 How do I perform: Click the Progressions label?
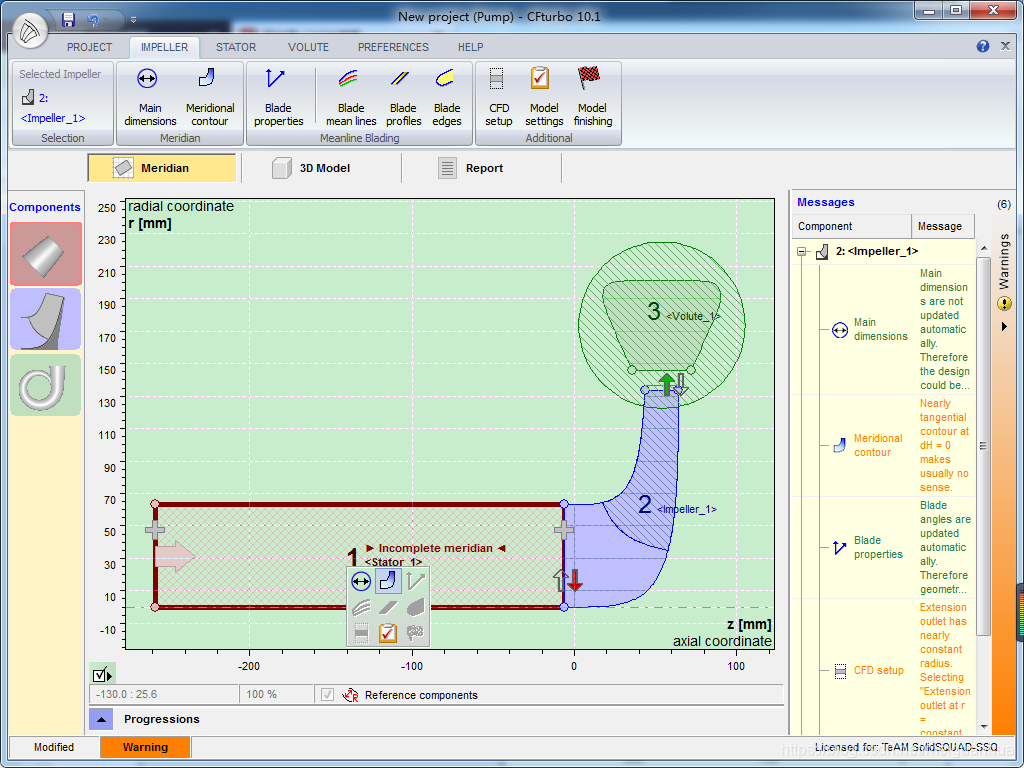161,719
